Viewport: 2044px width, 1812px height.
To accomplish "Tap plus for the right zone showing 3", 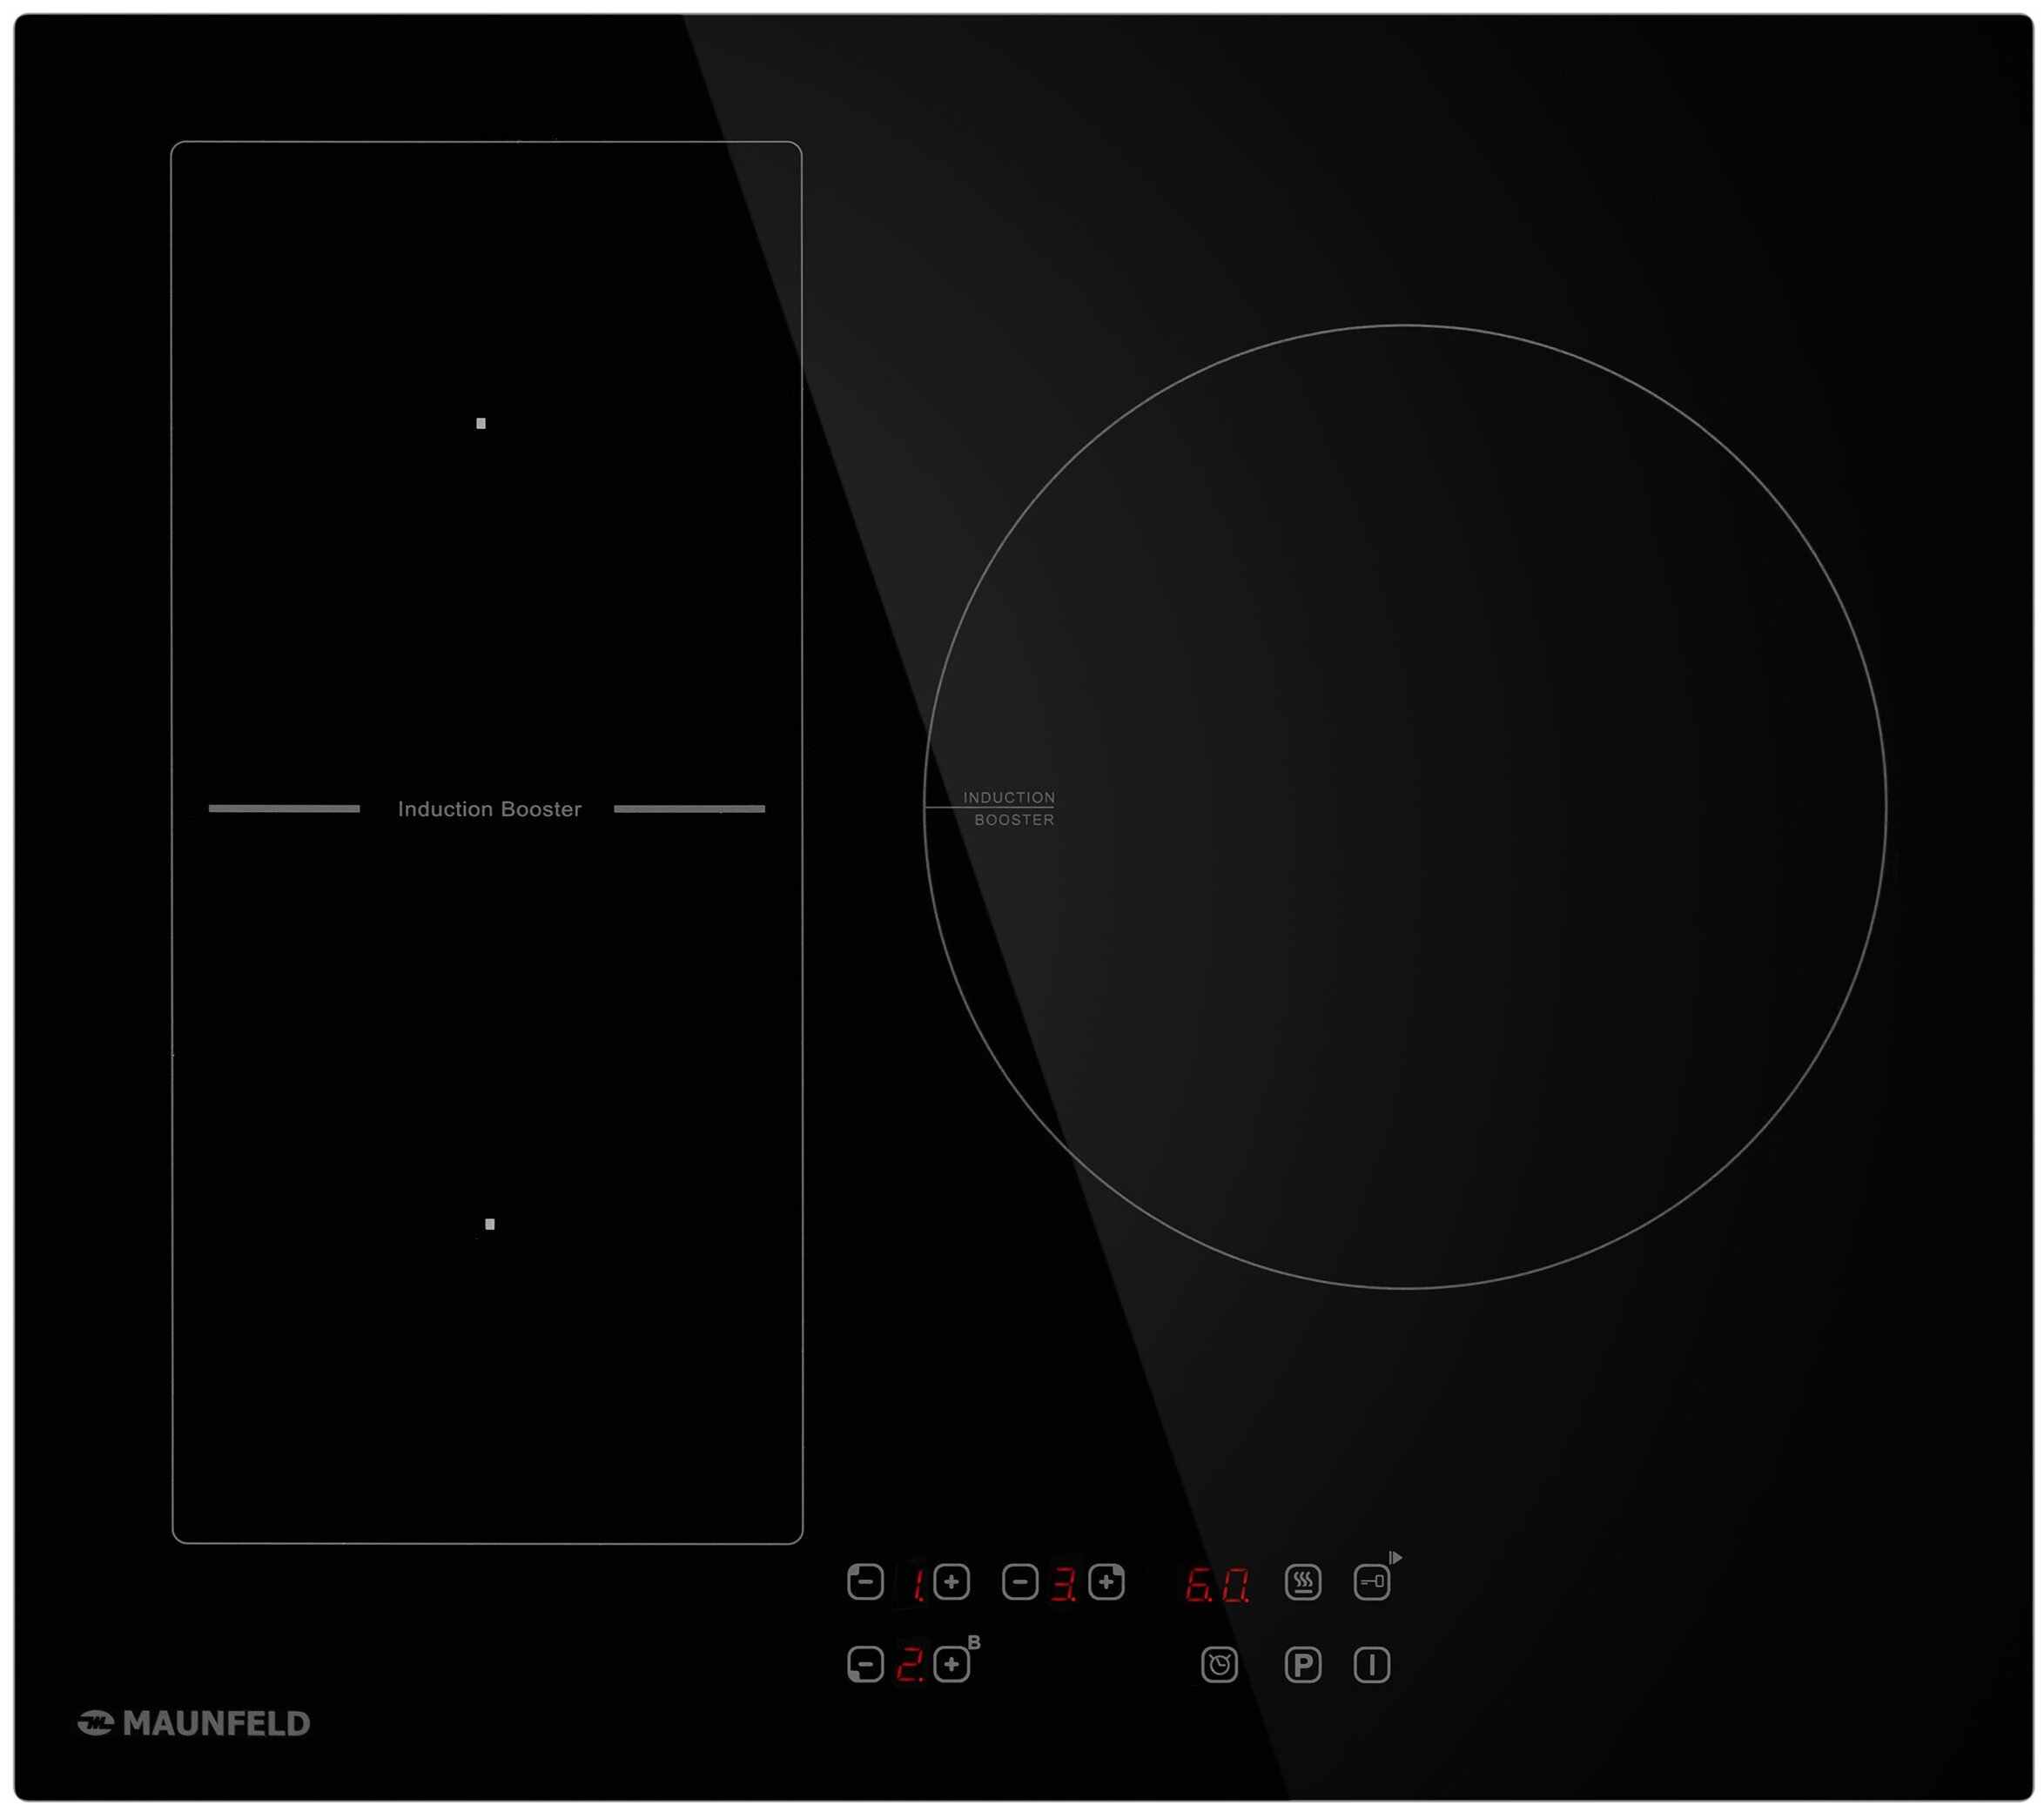I will [1106, 1582].
